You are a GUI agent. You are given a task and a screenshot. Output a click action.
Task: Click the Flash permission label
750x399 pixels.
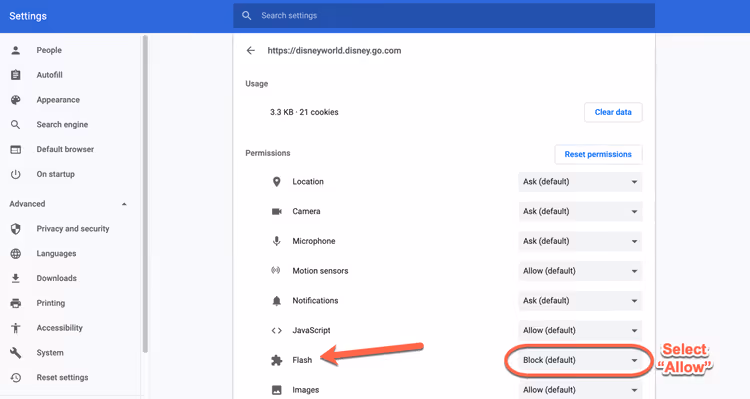(302, 360)
